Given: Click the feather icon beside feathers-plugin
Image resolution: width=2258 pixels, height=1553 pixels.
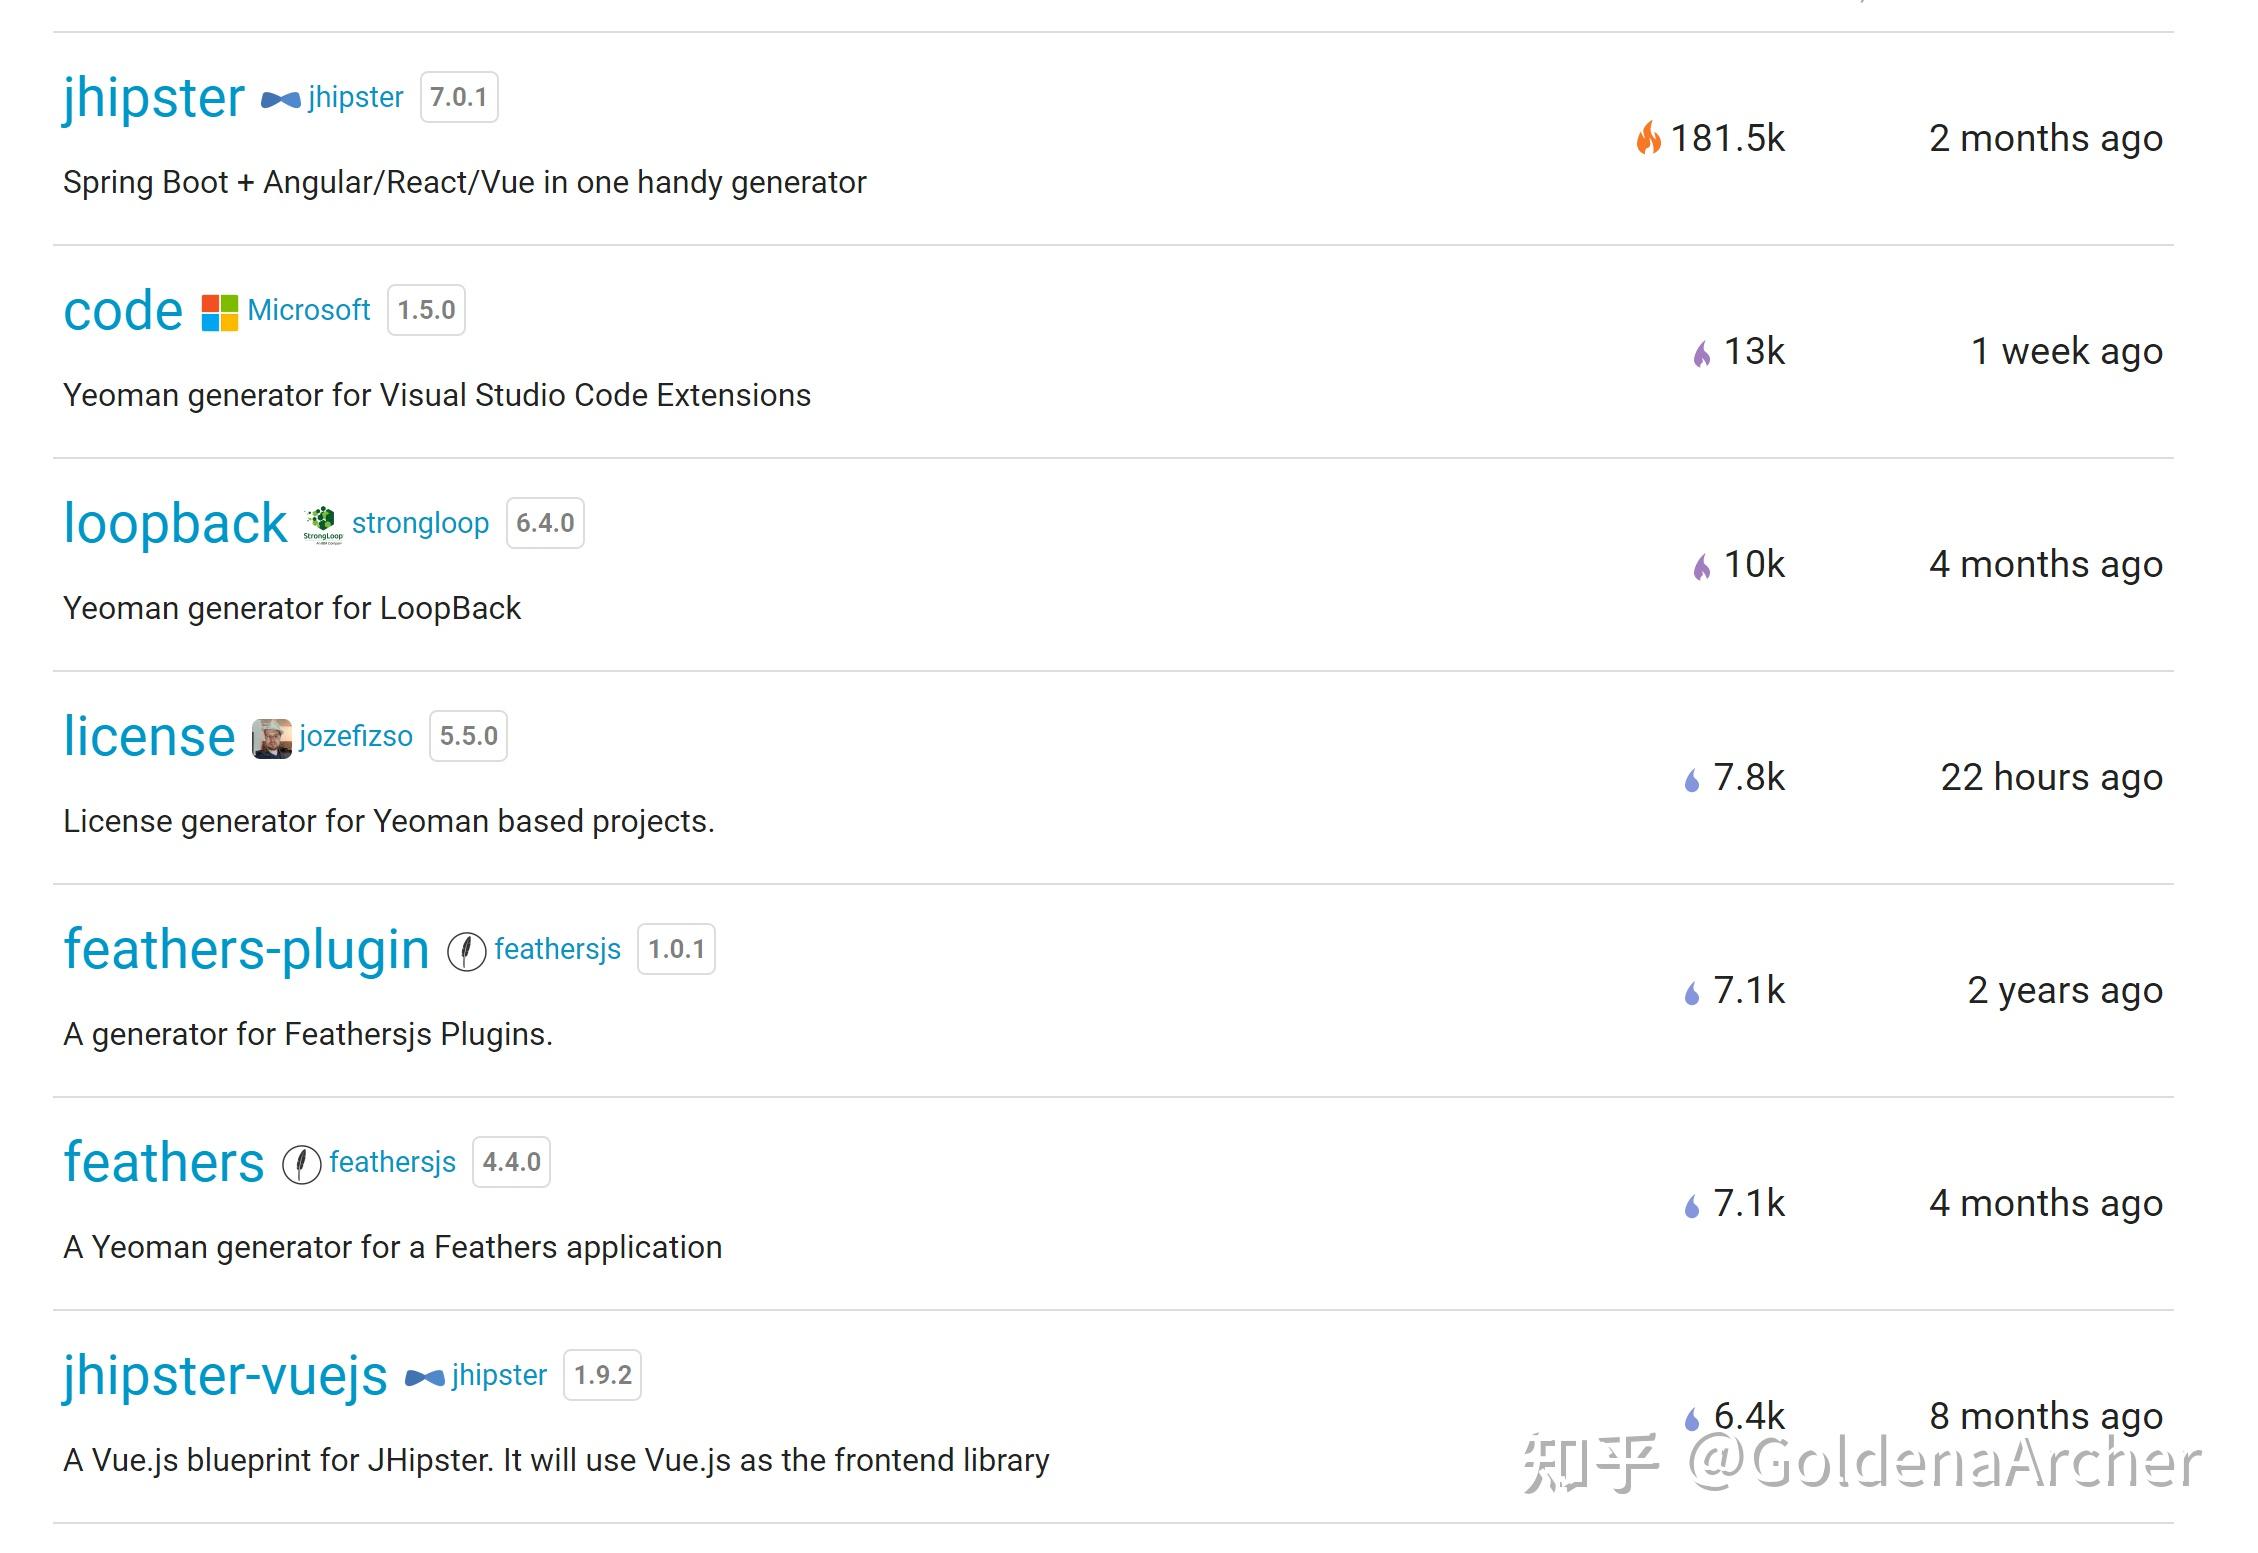Looking at the screenshot, I should (x=466, y=948).
